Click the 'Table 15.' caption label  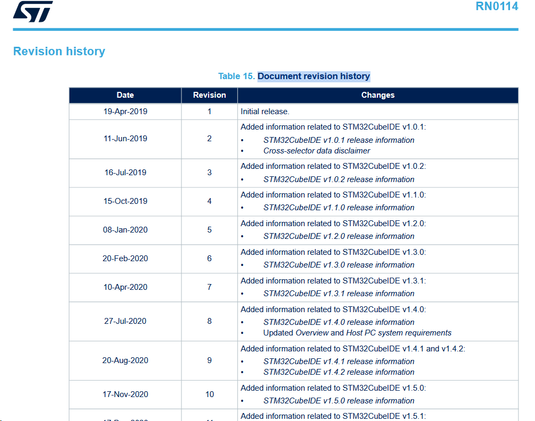(236, 76)
